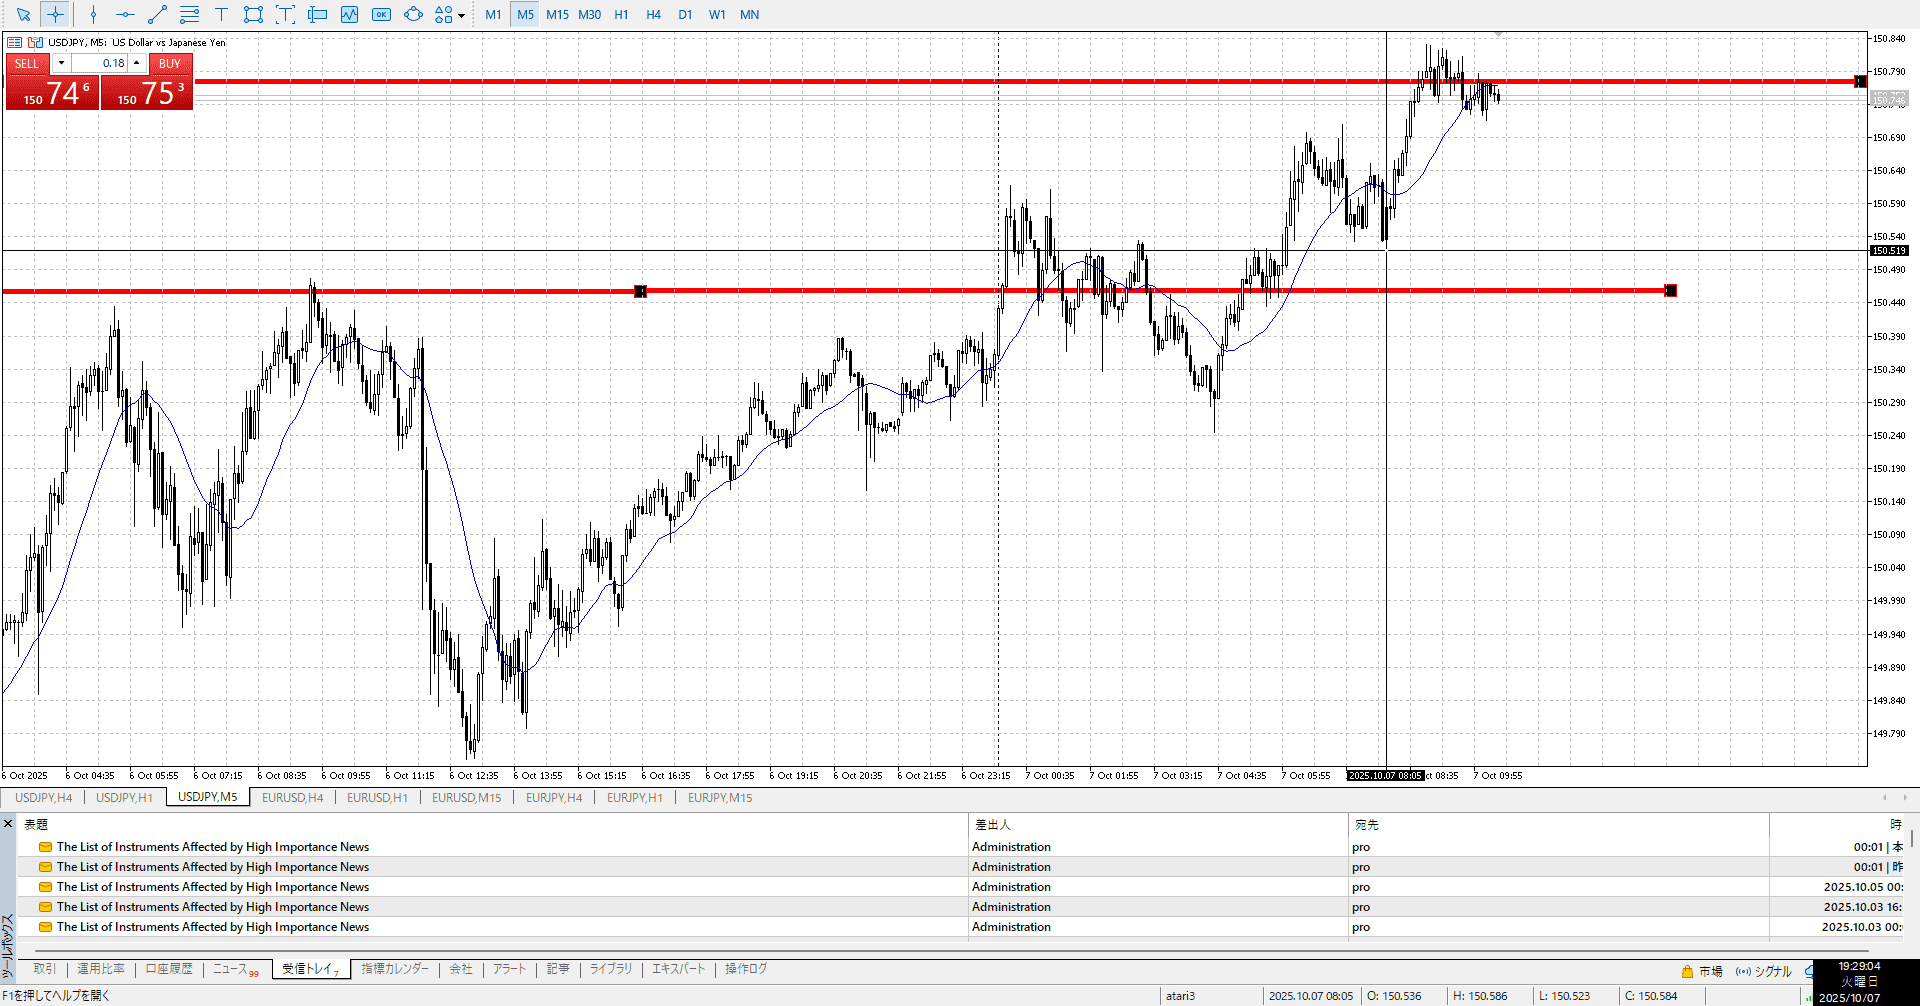Toggle D1 daily timeframe
This screenshot has width=1920, height=1006.
[x=685, y=14]
